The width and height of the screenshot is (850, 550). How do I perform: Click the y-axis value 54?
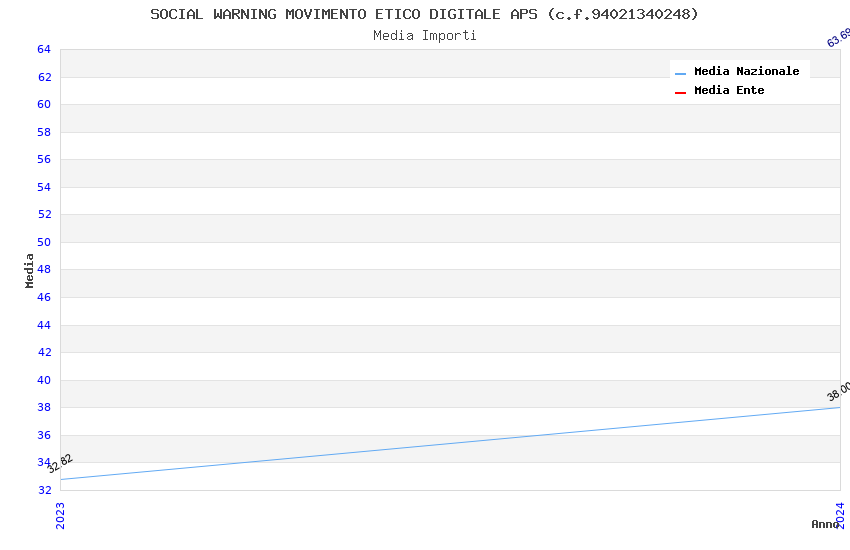[x=44, y=187]
